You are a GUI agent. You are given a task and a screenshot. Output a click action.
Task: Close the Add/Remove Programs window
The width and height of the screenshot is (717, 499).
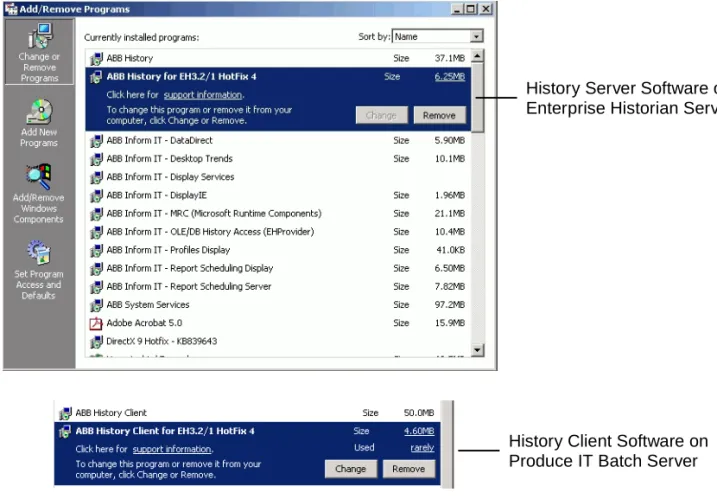486,9
